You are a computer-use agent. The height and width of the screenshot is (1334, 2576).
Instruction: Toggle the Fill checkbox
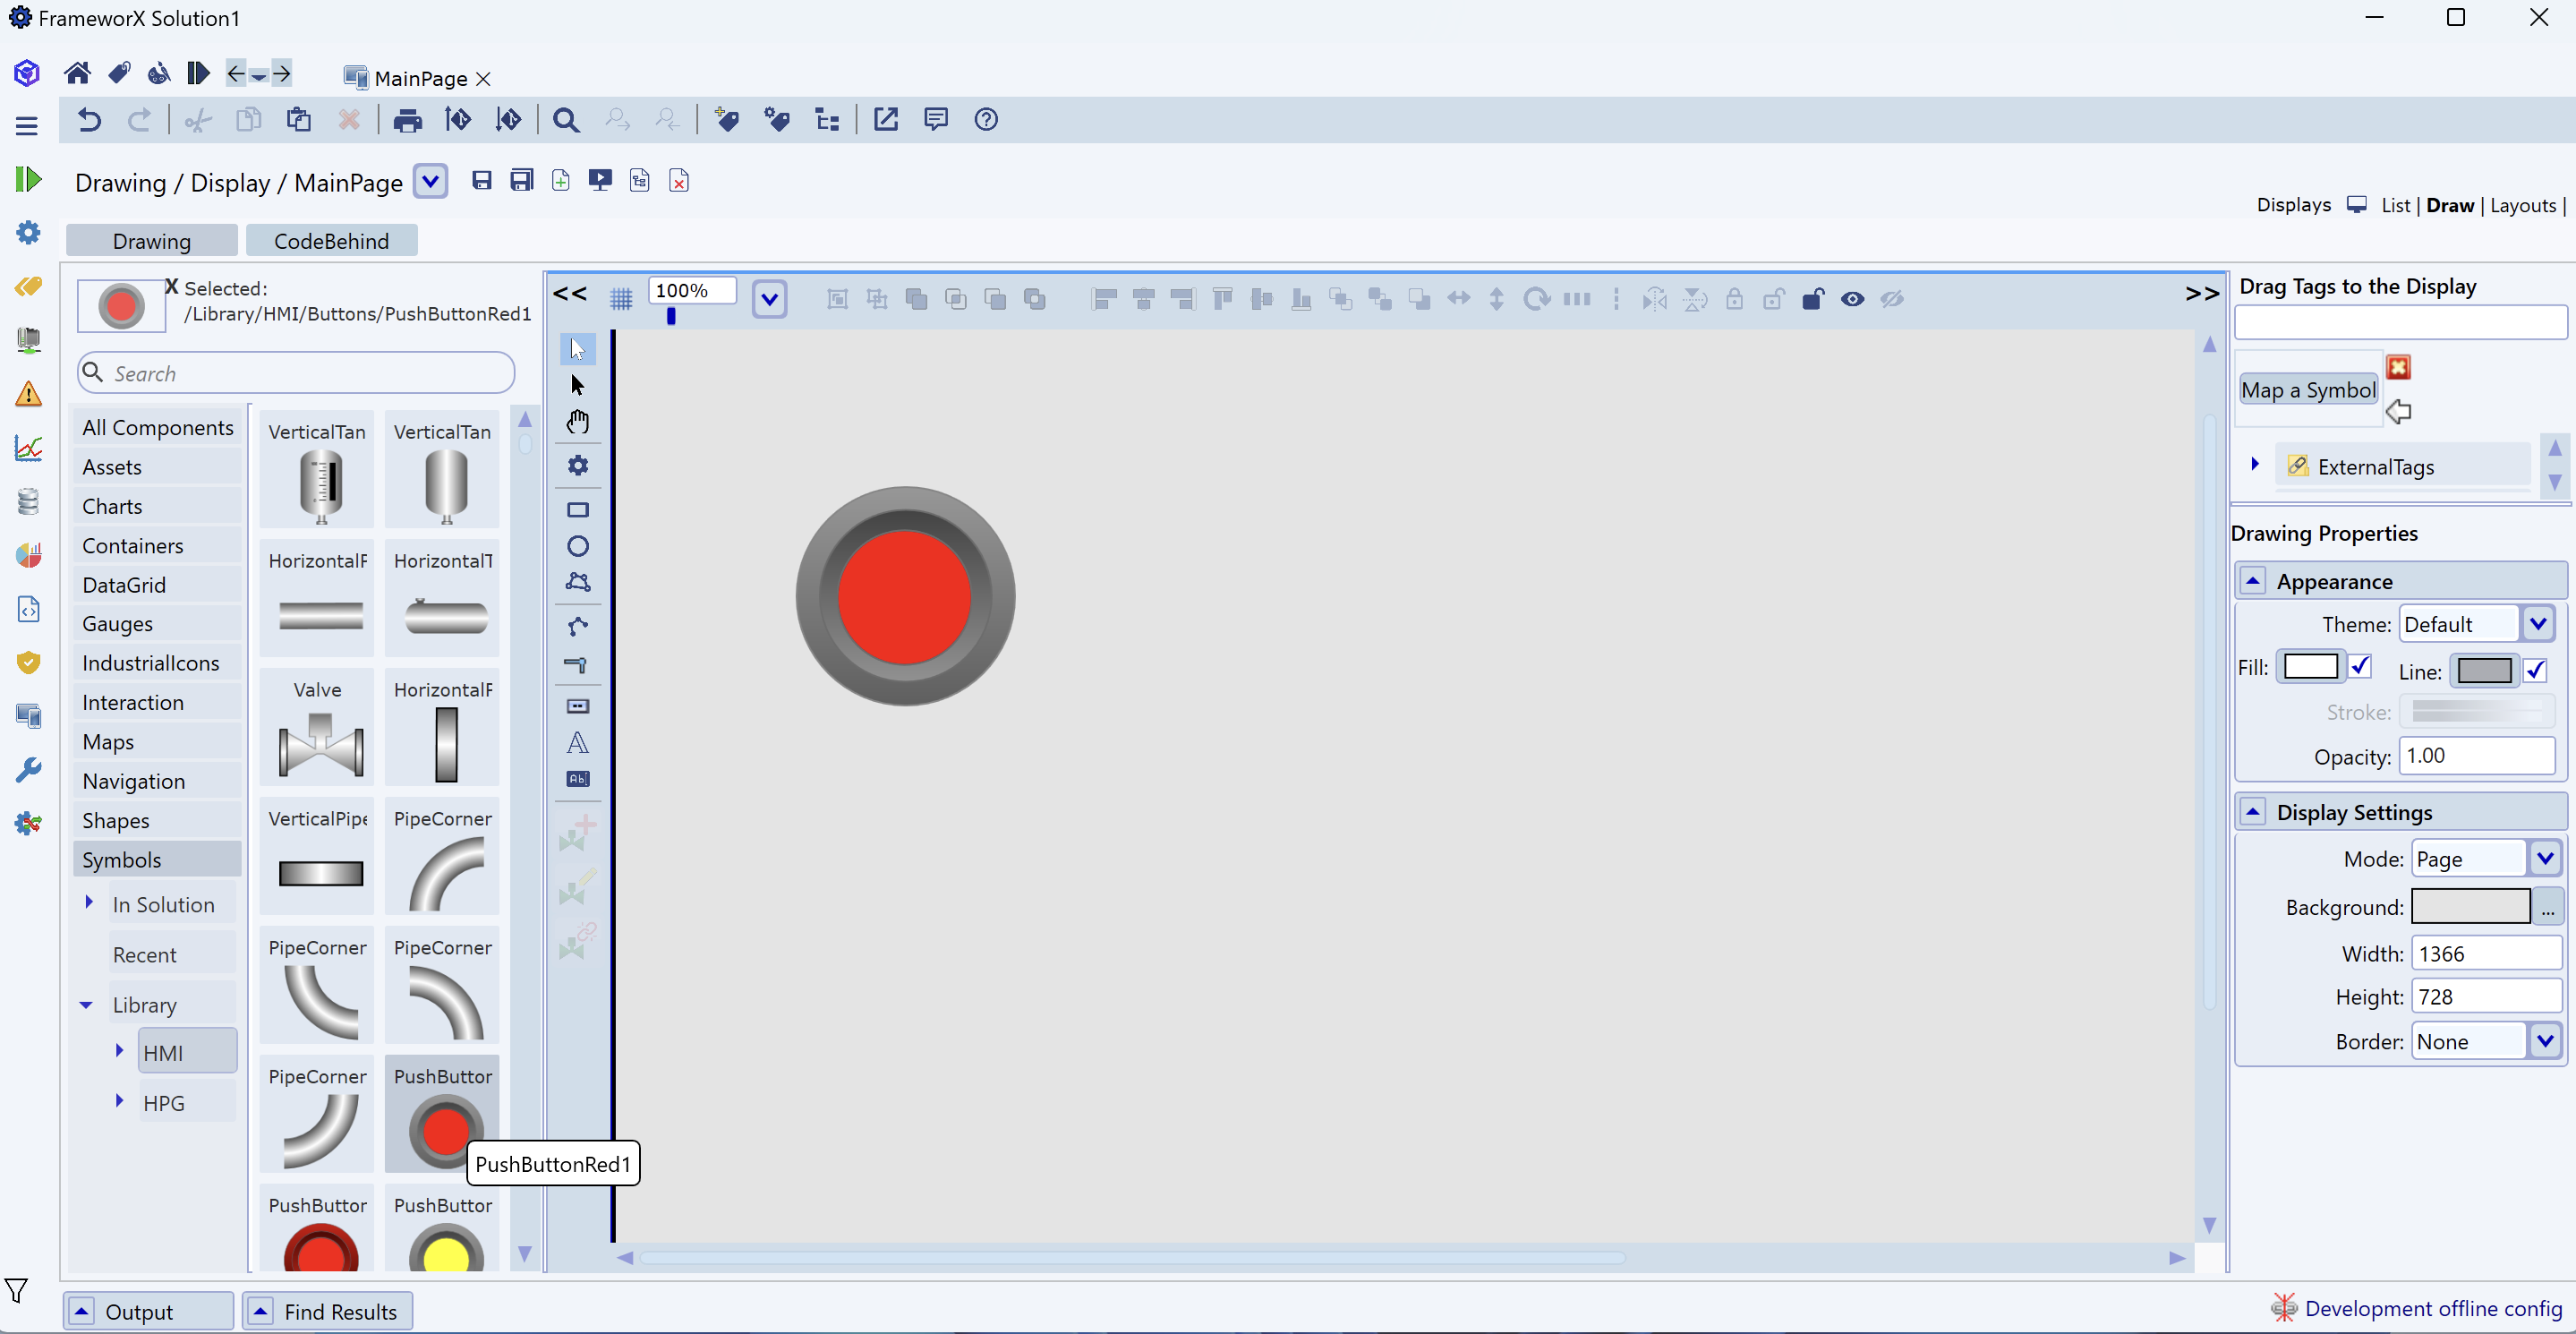[2360, 667]
